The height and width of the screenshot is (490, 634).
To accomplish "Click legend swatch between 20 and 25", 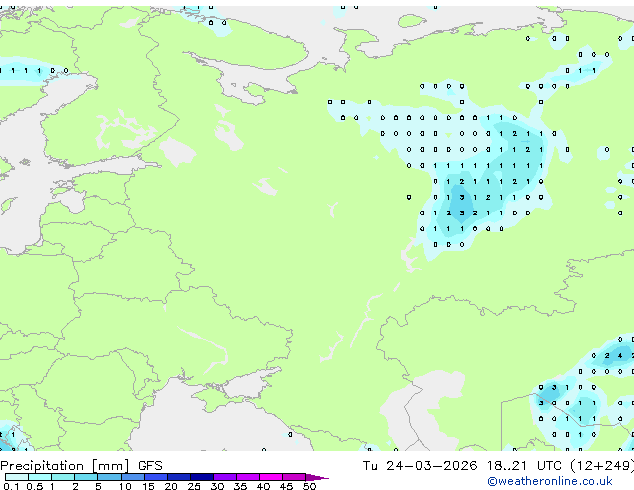I will click(x=179, y=477).
